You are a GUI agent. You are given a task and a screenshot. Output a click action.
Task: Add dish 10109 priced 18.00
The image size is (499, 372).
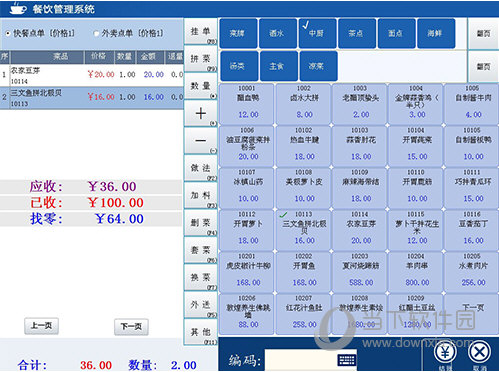pos(360,188)
